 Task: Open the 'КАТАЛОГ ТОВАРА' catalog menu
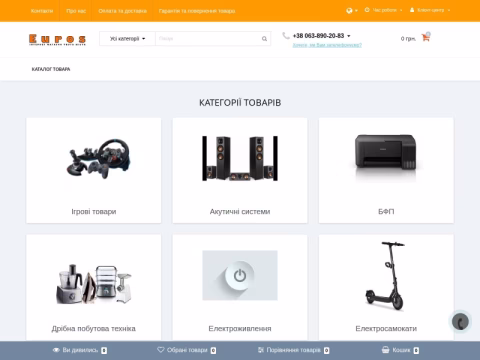coord(51,69)
